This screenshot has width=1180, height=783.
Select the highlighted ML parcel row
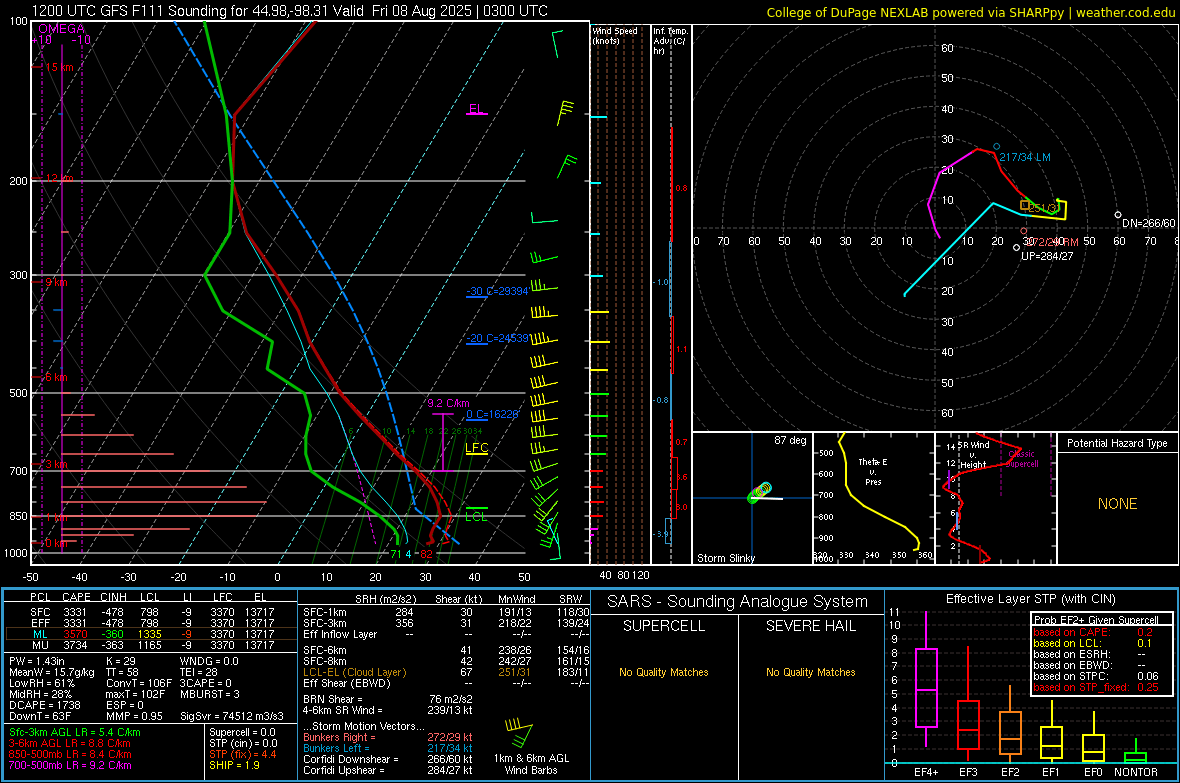149,634
